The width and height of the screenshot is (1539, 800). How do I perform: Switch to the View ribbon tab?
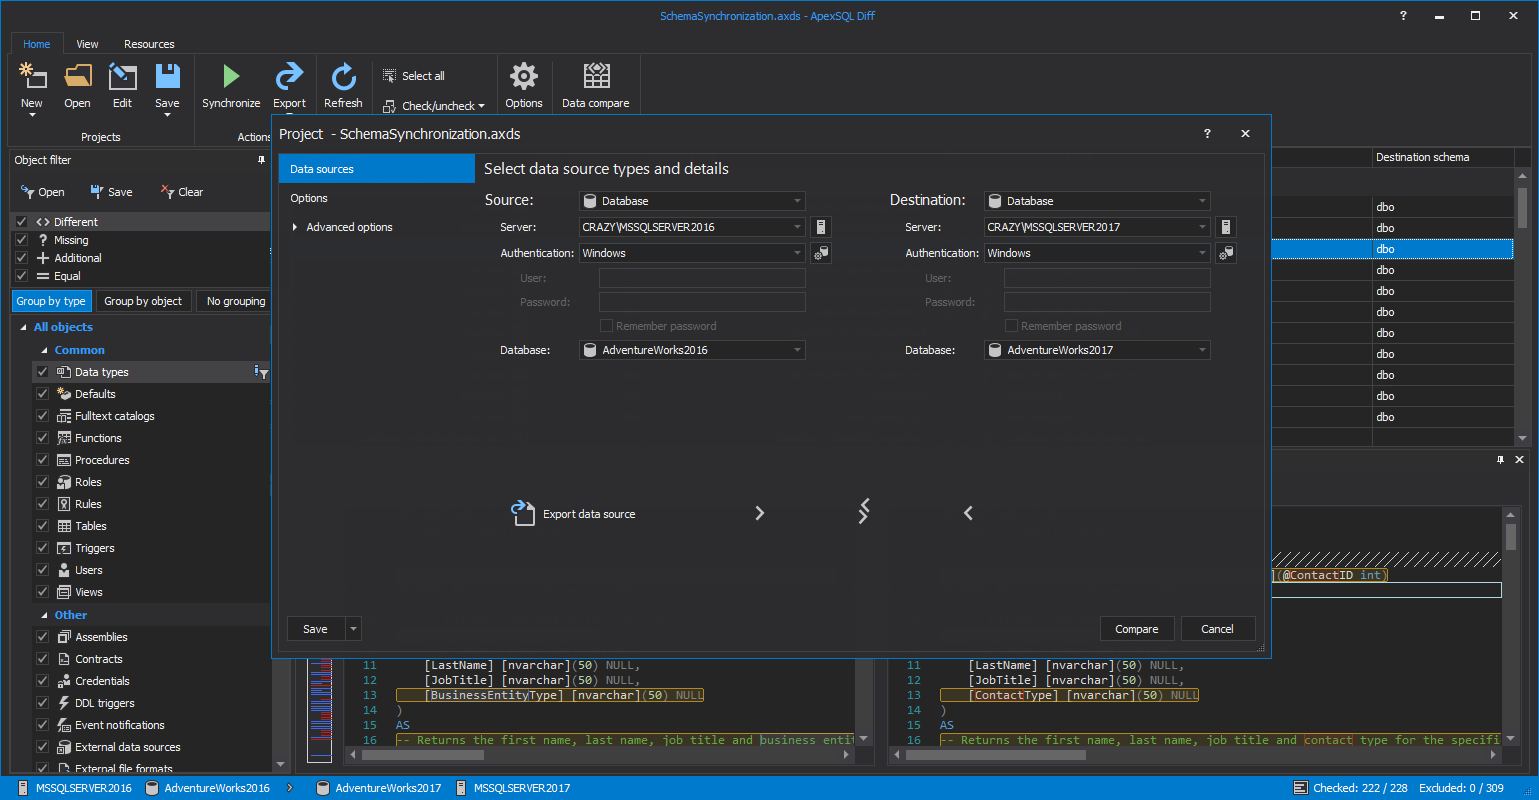(x=88, y=44)
